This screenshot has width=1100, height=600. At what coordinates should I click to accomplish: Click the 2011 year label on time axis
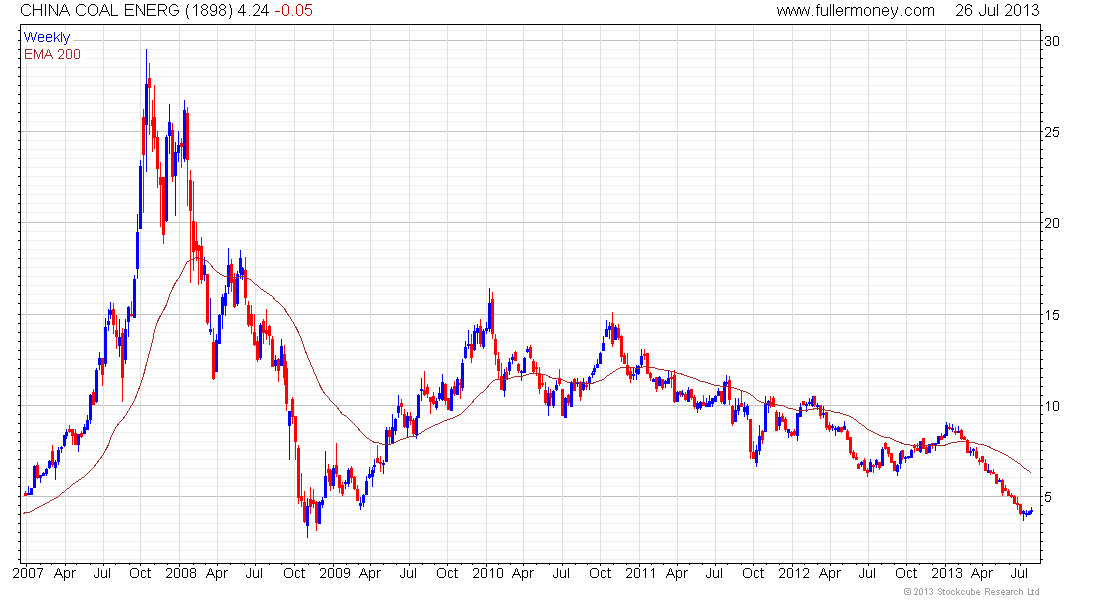640,573
